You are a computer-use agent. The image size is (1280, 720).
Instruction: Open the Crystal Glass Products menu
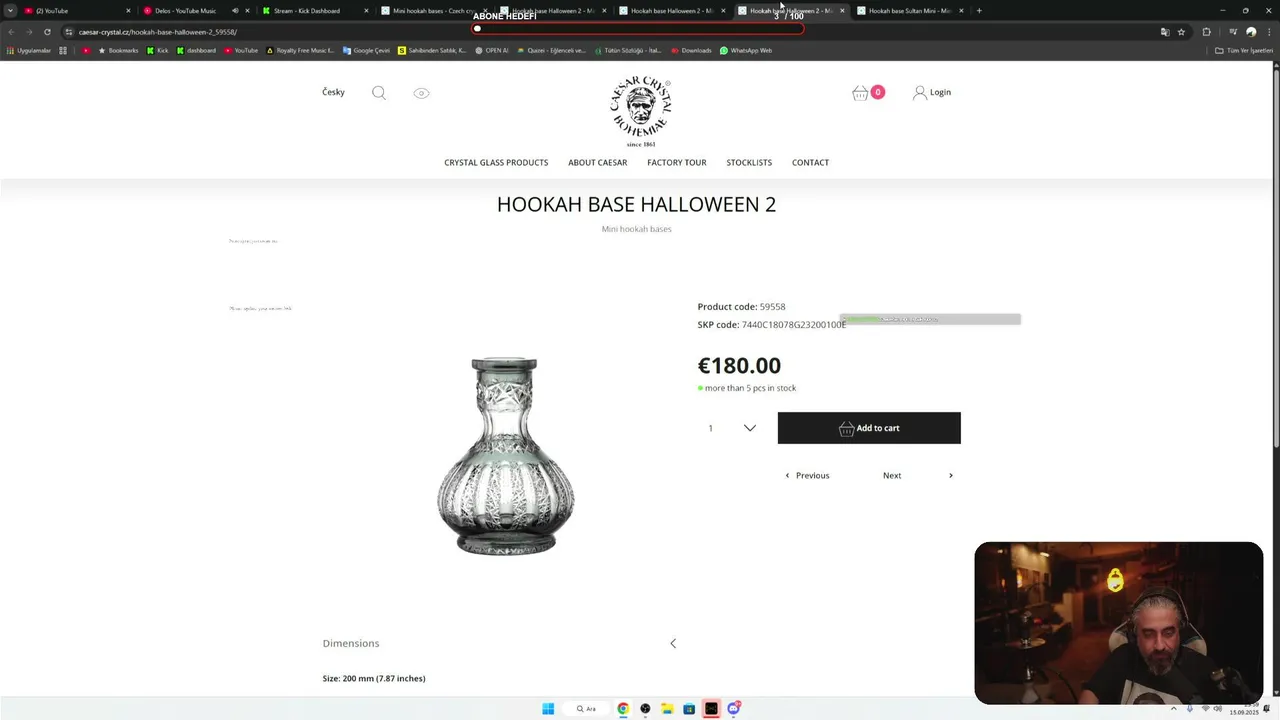(x=496, y=162)
